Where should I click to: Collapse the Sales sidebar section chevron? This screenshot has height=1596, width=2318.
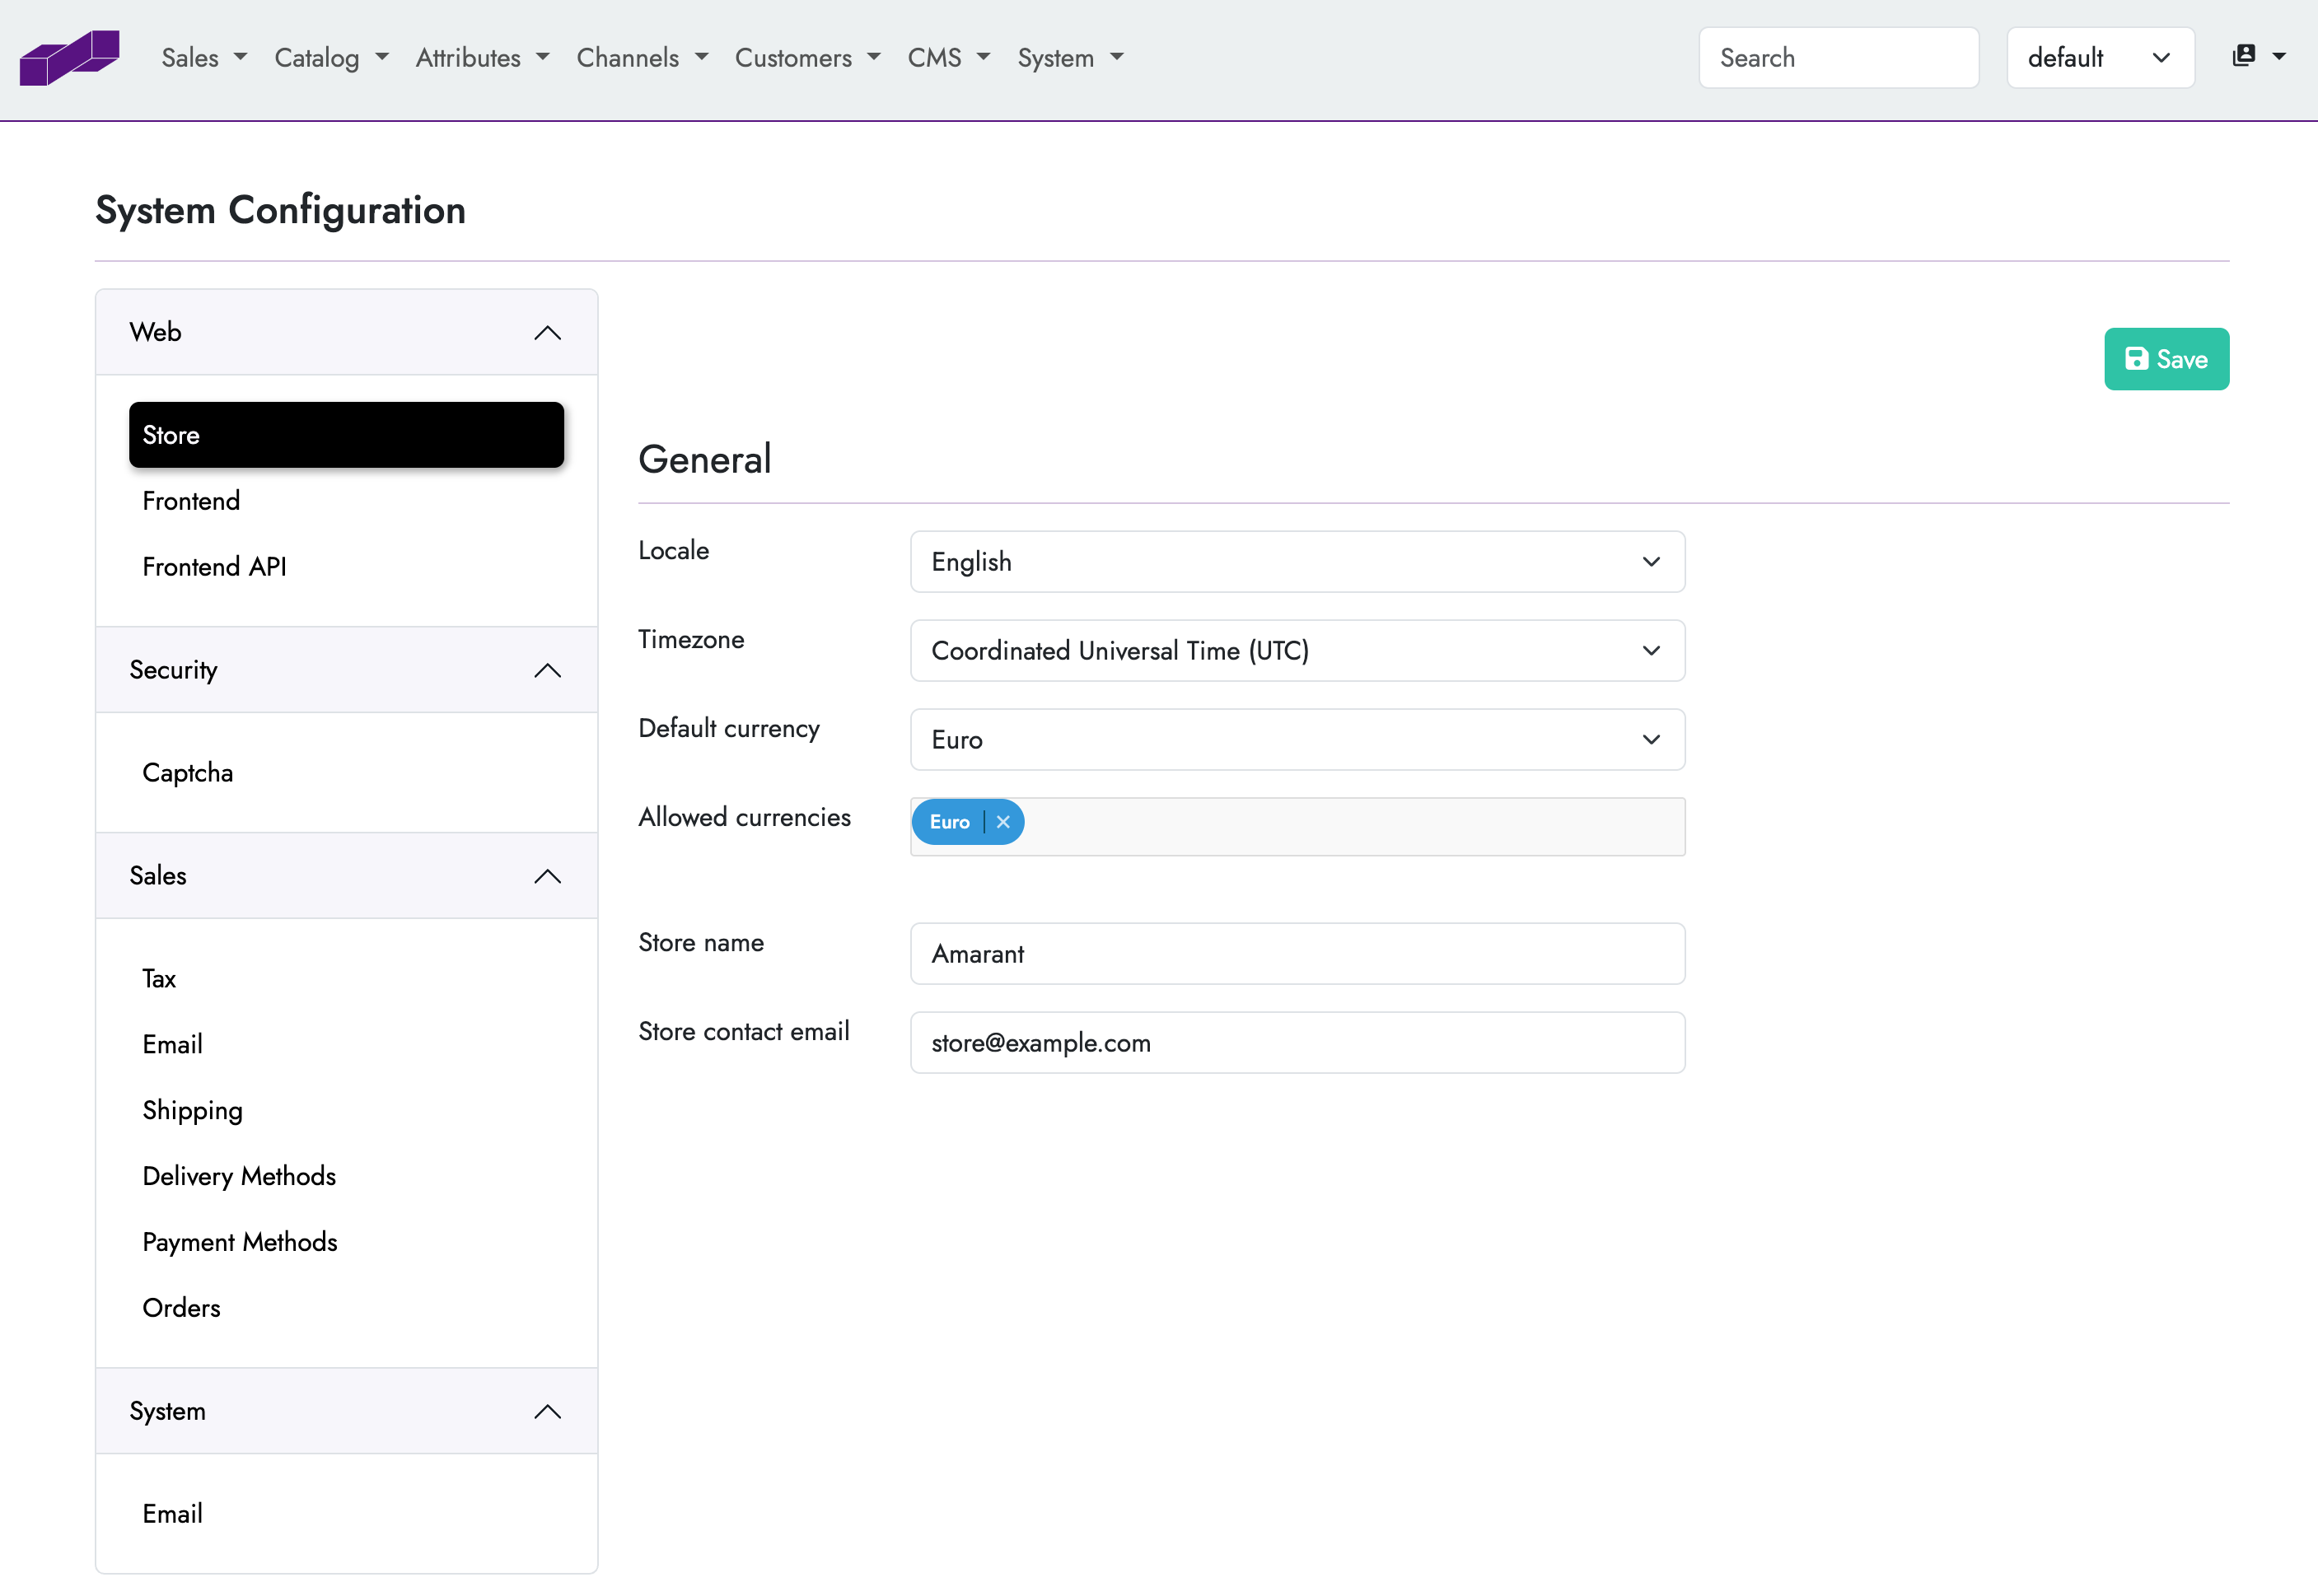coord(547,876)
